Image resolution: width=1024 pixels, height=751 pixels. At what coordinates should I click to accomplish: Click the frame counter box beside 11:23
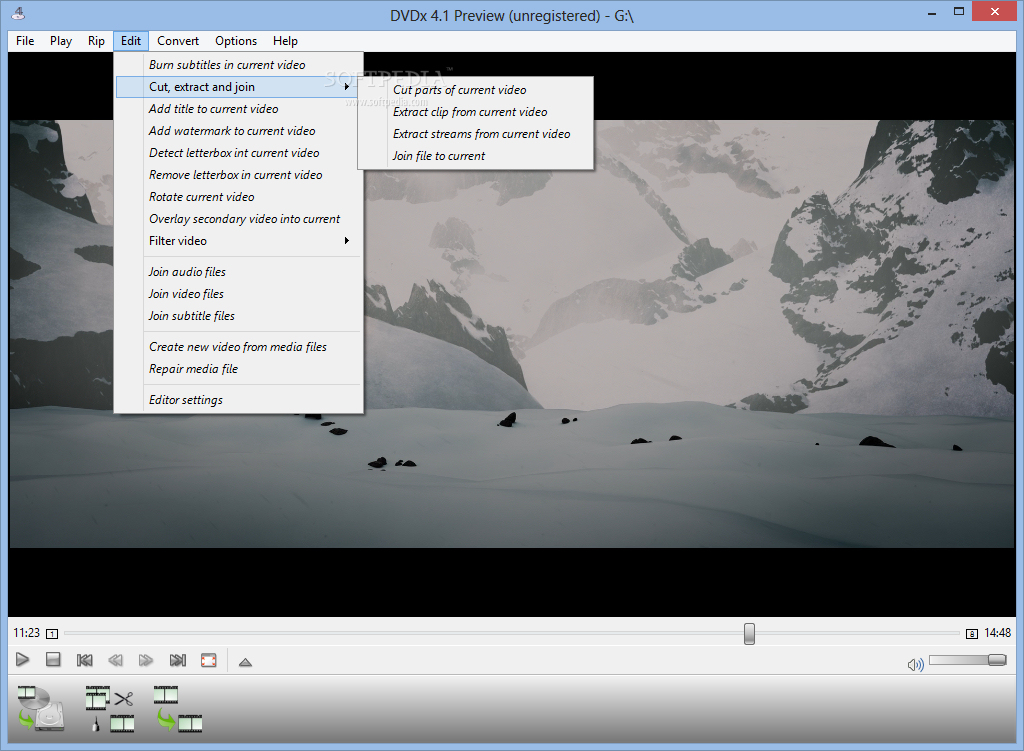coord(50,633)
